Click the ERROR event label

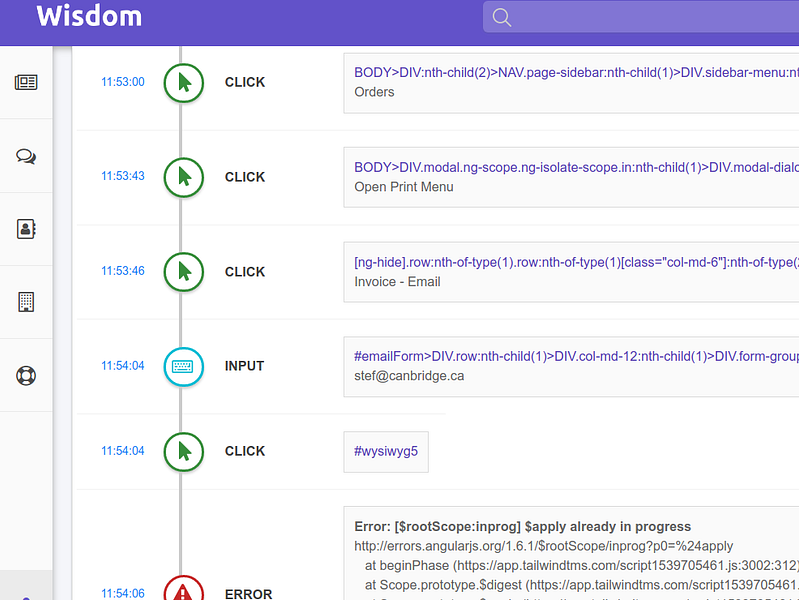coord(249,594)
